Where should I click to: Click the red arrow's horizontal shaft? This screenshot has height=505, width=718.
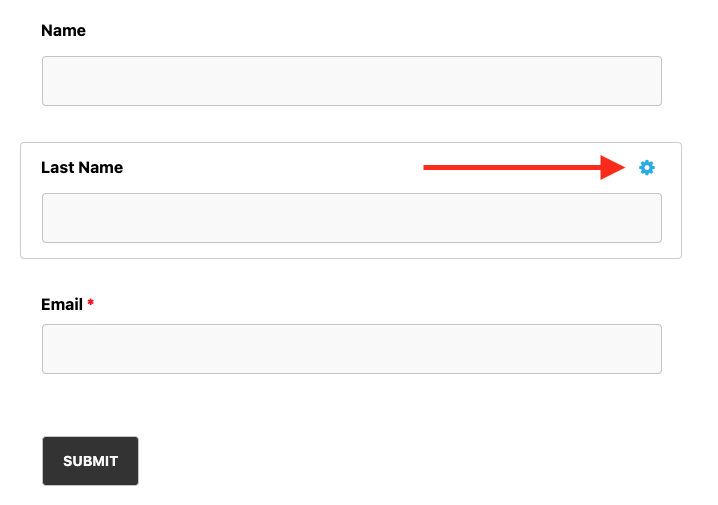[510, 168]
